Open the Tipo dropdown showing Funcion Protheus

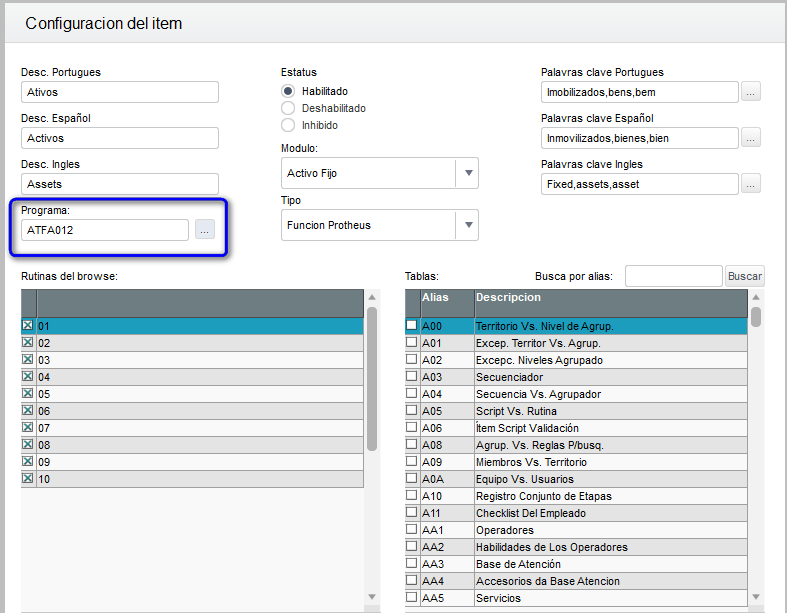[x=379, y=225]
